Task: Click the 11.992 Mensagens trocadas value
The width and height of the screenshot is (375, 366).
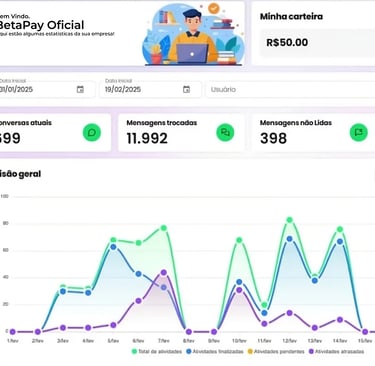Action: [147, 138]
